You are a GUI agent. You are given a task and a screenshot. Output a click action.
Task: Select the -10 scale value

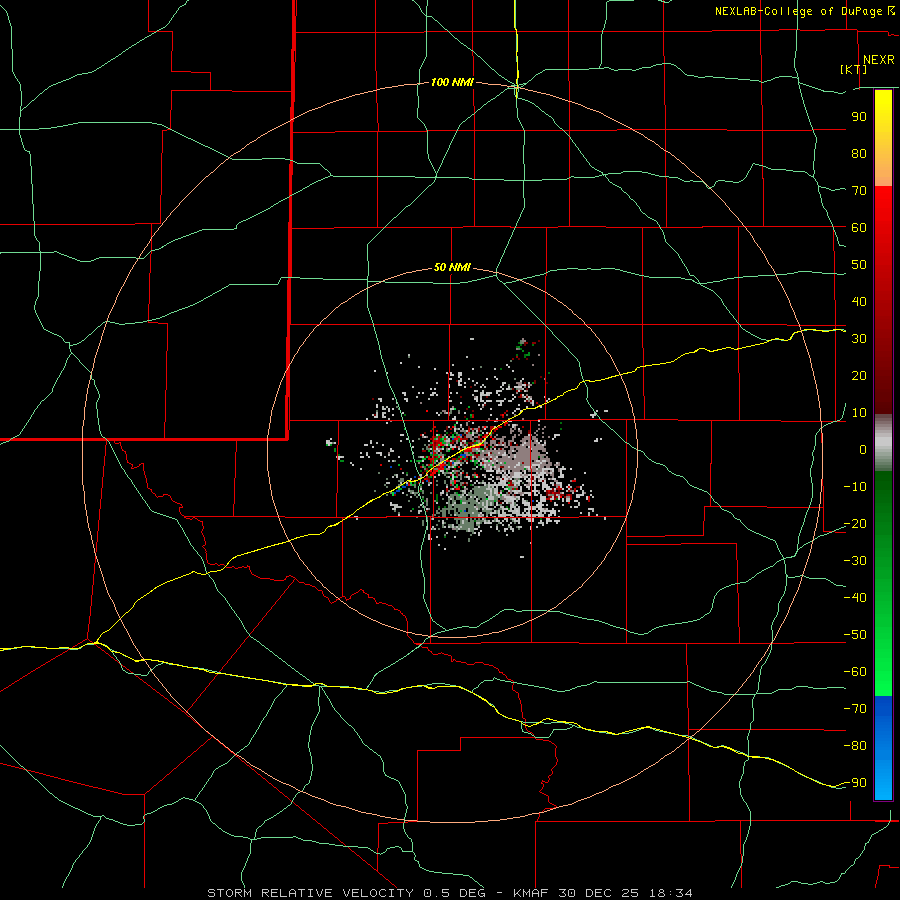[855, 487]
